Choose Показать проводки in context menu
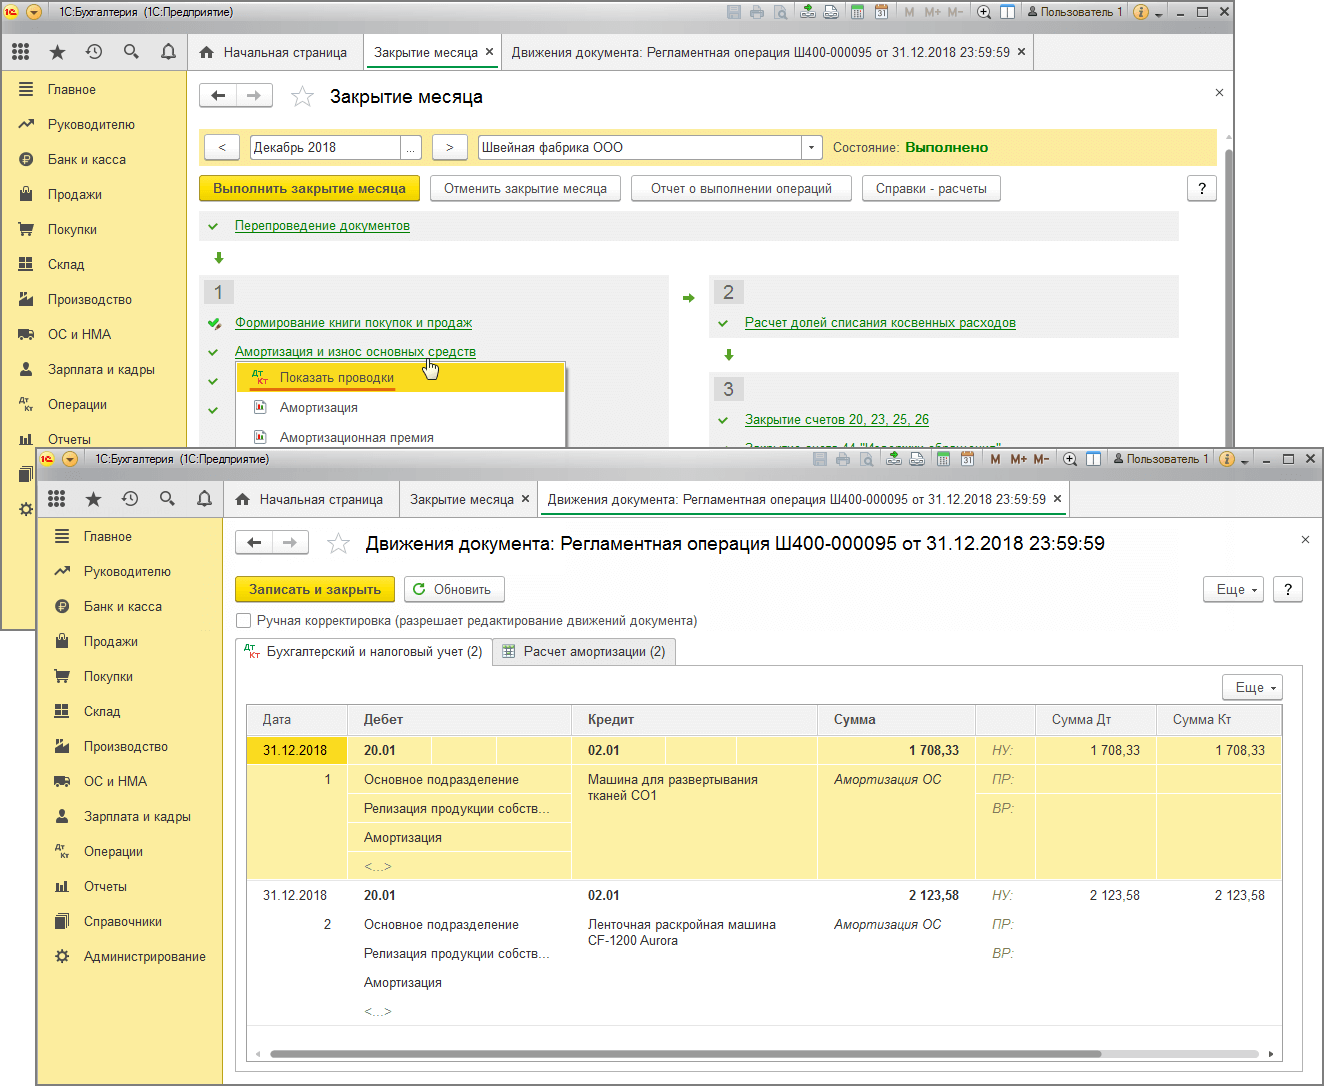Screen dimensions: 1326x1087 400,378
